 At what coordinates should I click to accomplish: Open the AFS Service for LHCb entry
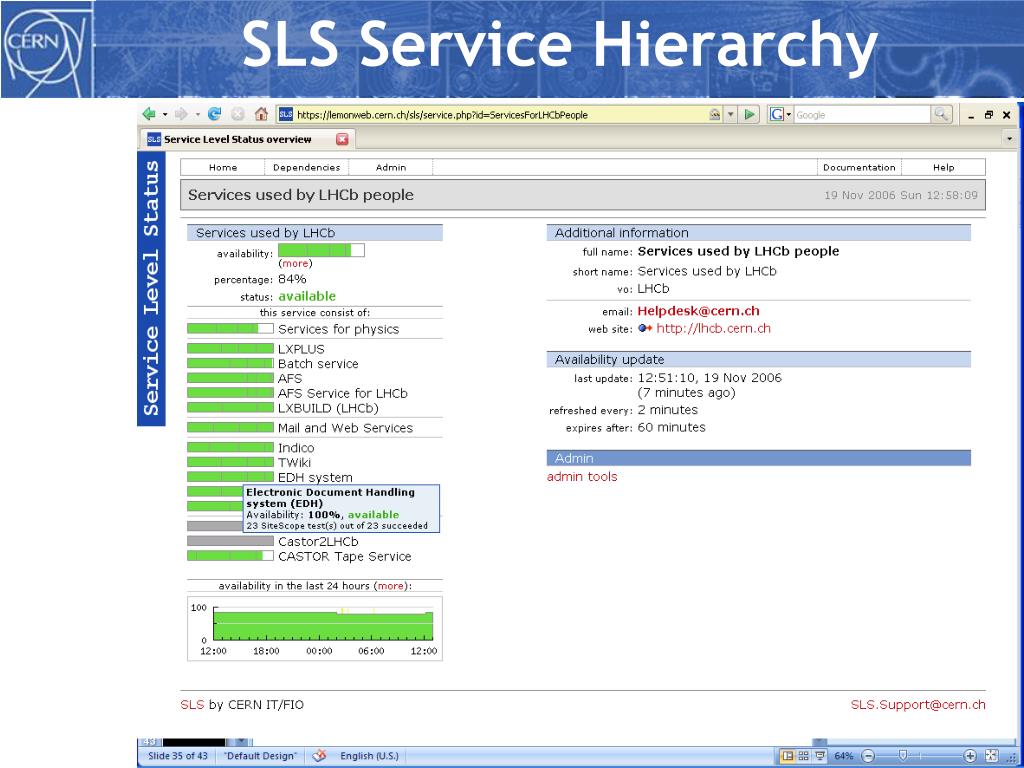click(342, 393)
